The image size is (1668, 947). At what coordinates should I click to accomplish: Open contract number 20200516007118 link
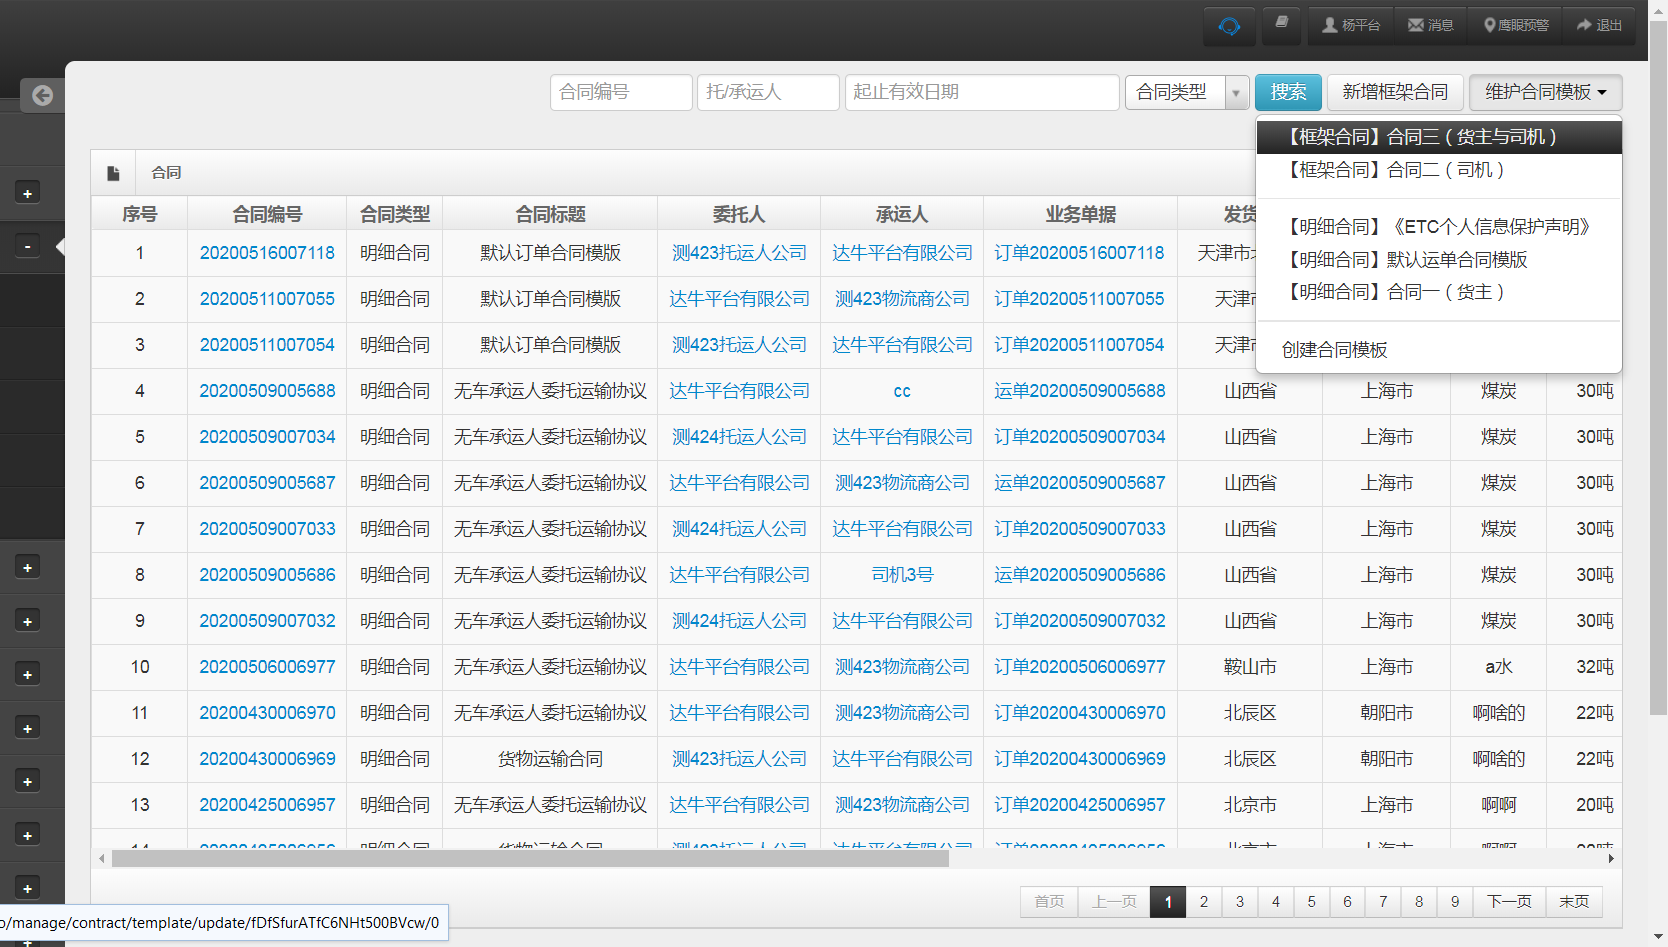[267, 253]
